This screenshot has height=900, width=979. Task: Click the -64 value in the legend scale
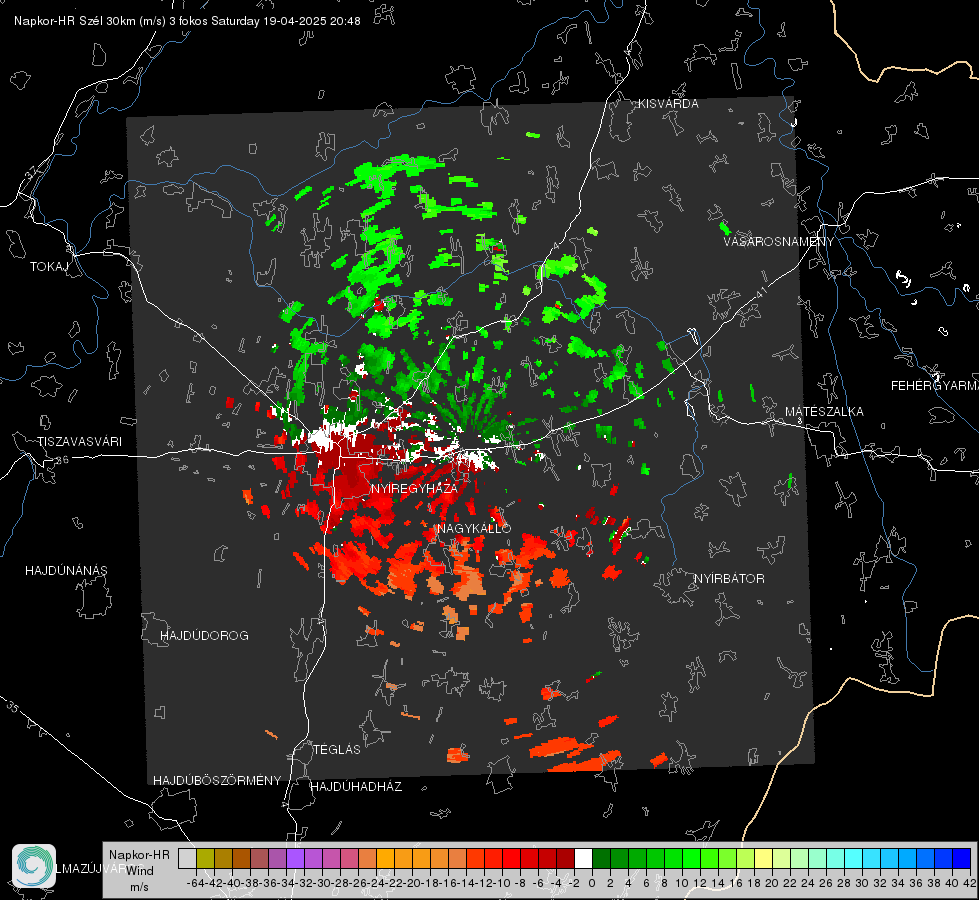click(195, 883)
